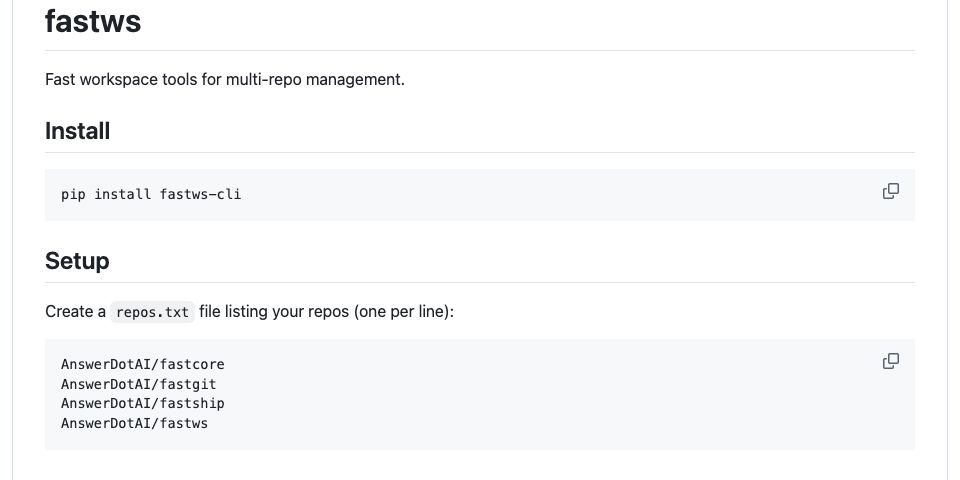Click the 'pip install fastws-cli' code line
Viewport: 960px width, 480px height.
click(x=151, y=195)
